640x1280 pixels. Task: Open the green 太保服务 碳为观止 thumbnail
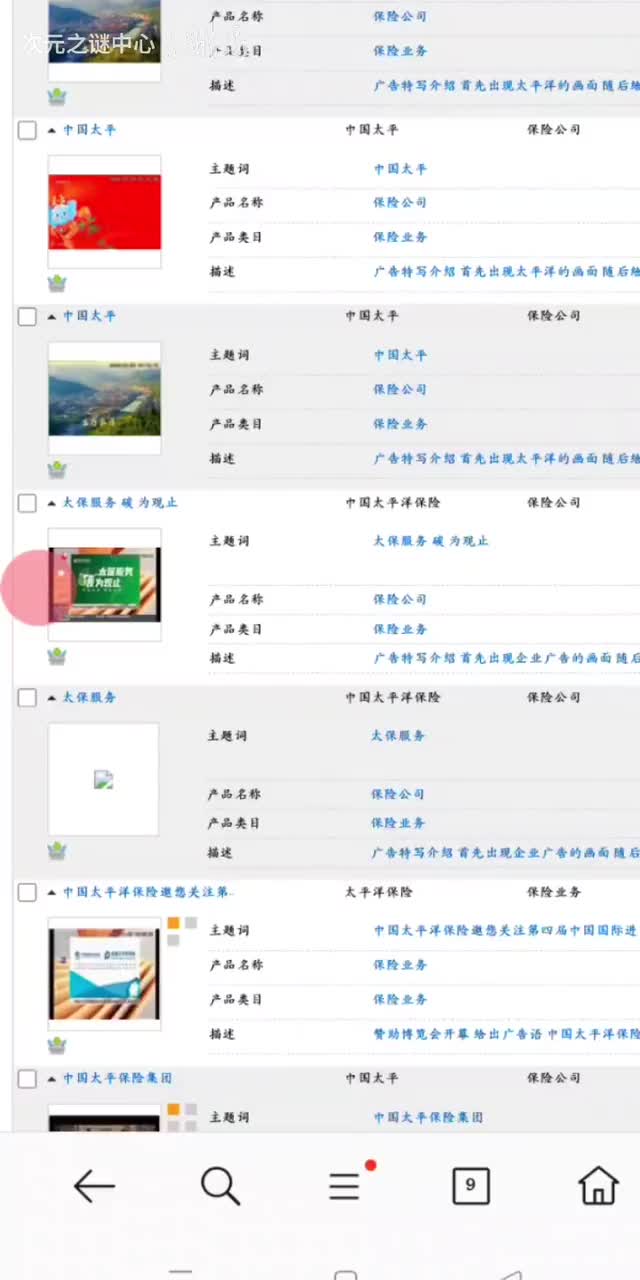pos(104,584)
